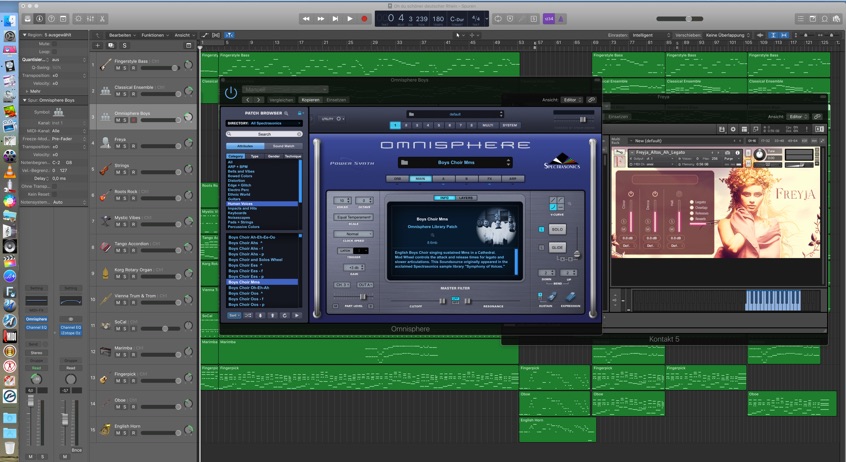Open the List Editors button at top right
Screen dimensions: 846x462
point(800,18)
